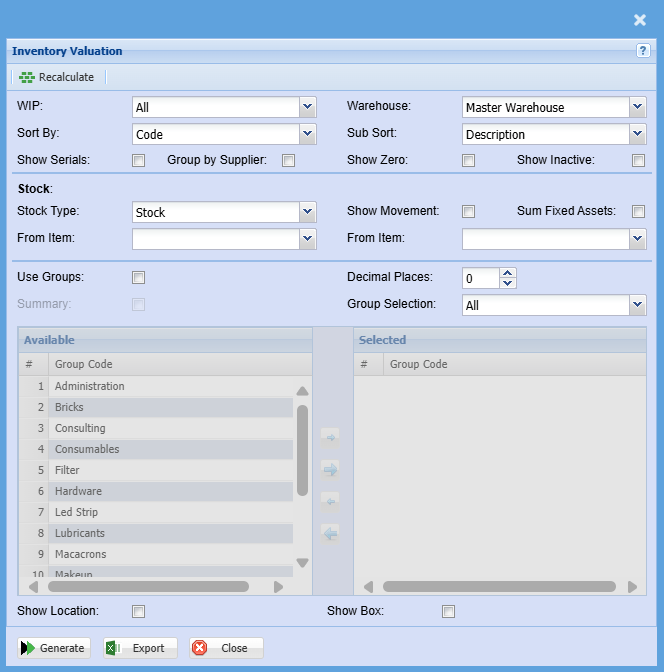Click the large left arrow to remove all groups
Image resolution: width=664 pixels, height=672 pixels.
[330, 533]
